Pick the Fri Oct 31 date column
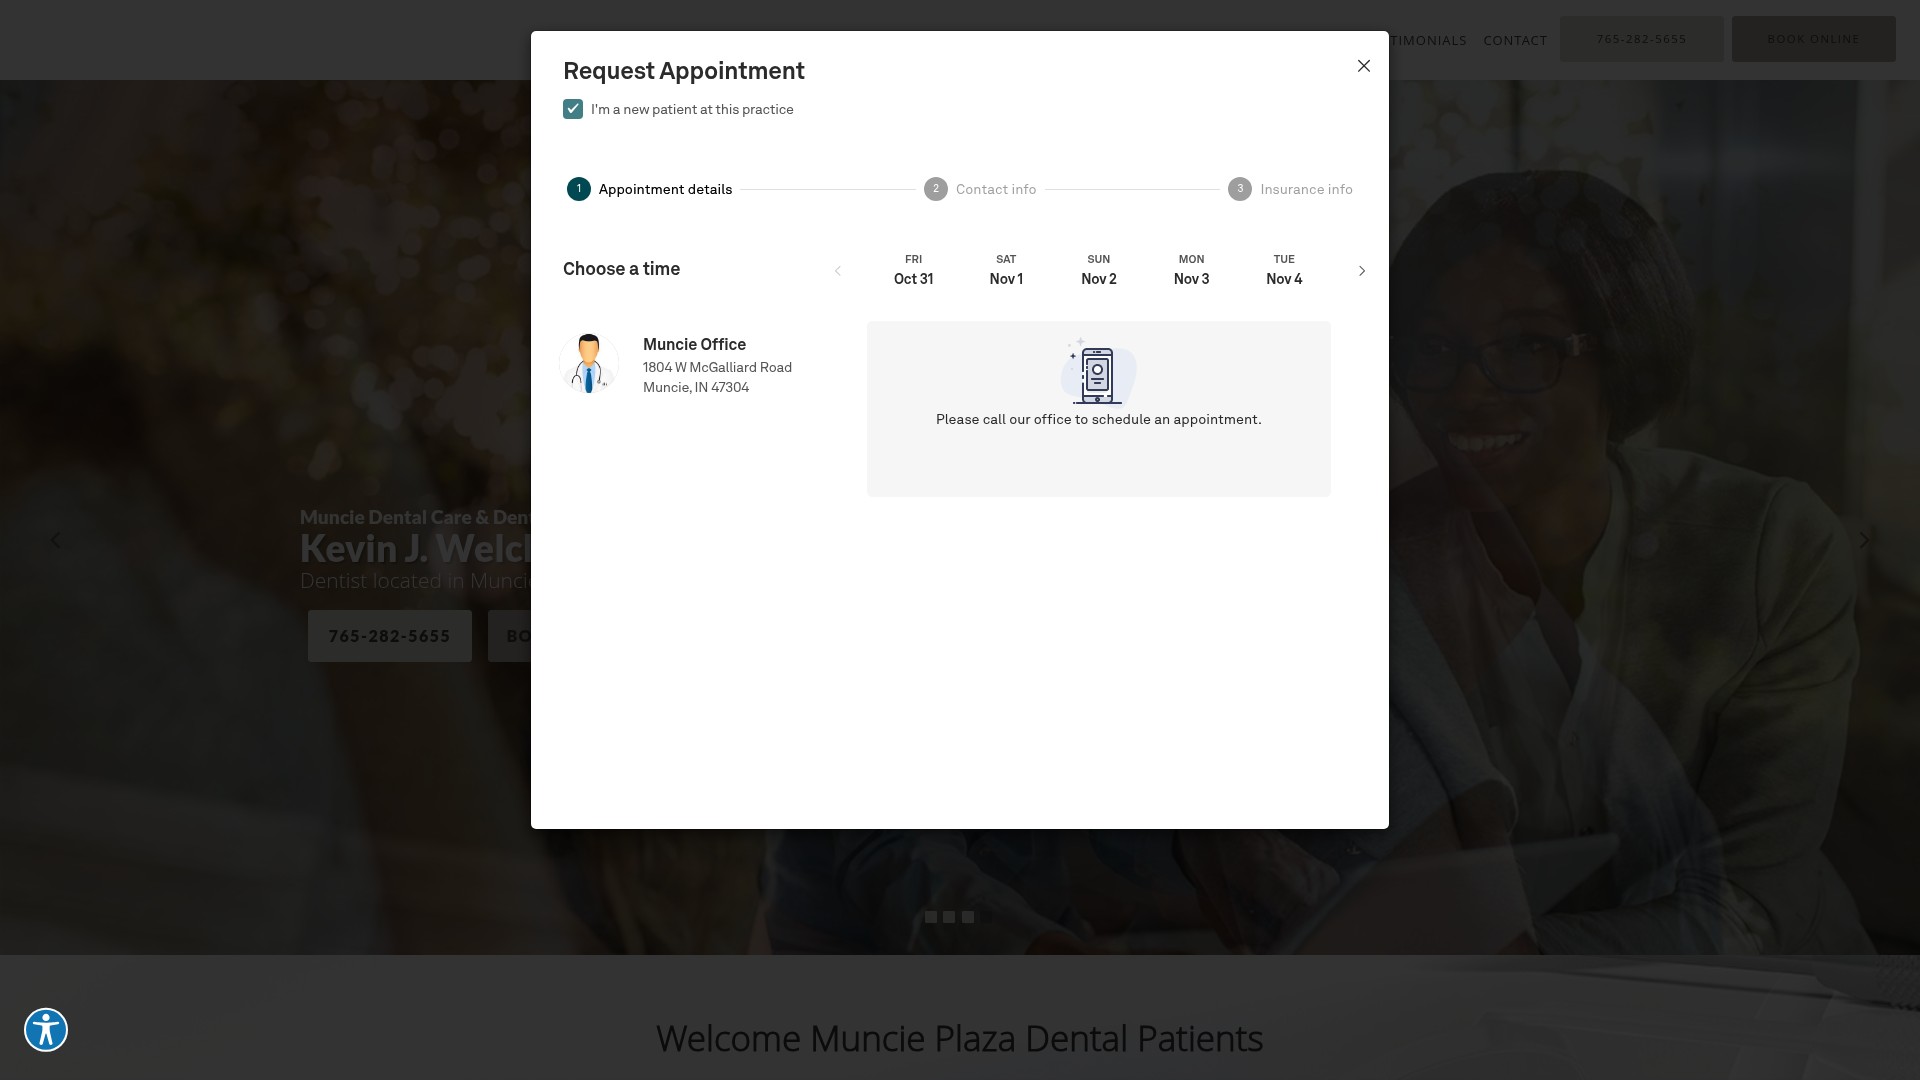Viewport: 1920px width, 1080px height. [x=913, y=270]
